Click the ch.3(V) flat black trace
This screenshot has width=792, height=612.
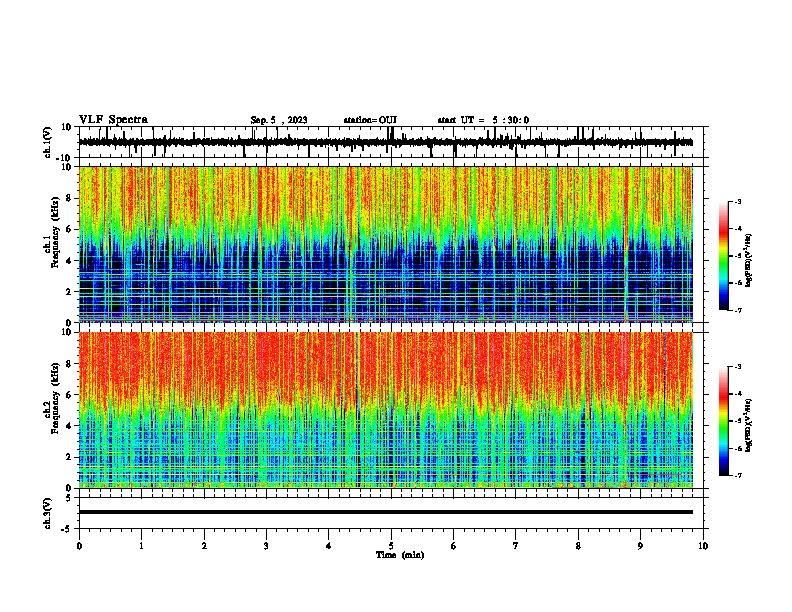click(x=386, y=512)
